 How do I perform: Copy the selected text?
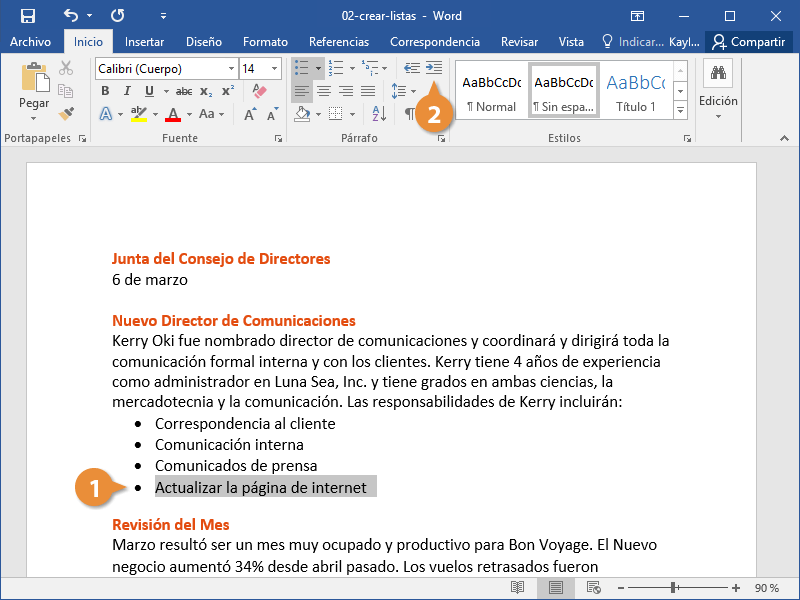(66, 91)
